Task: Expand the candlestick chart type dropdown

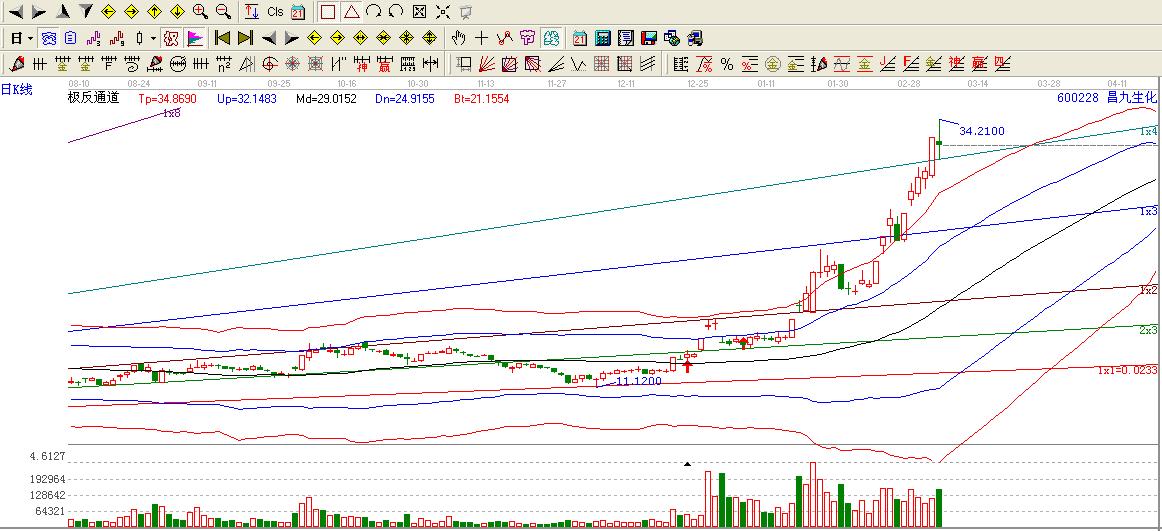Action: click(153, 39)
